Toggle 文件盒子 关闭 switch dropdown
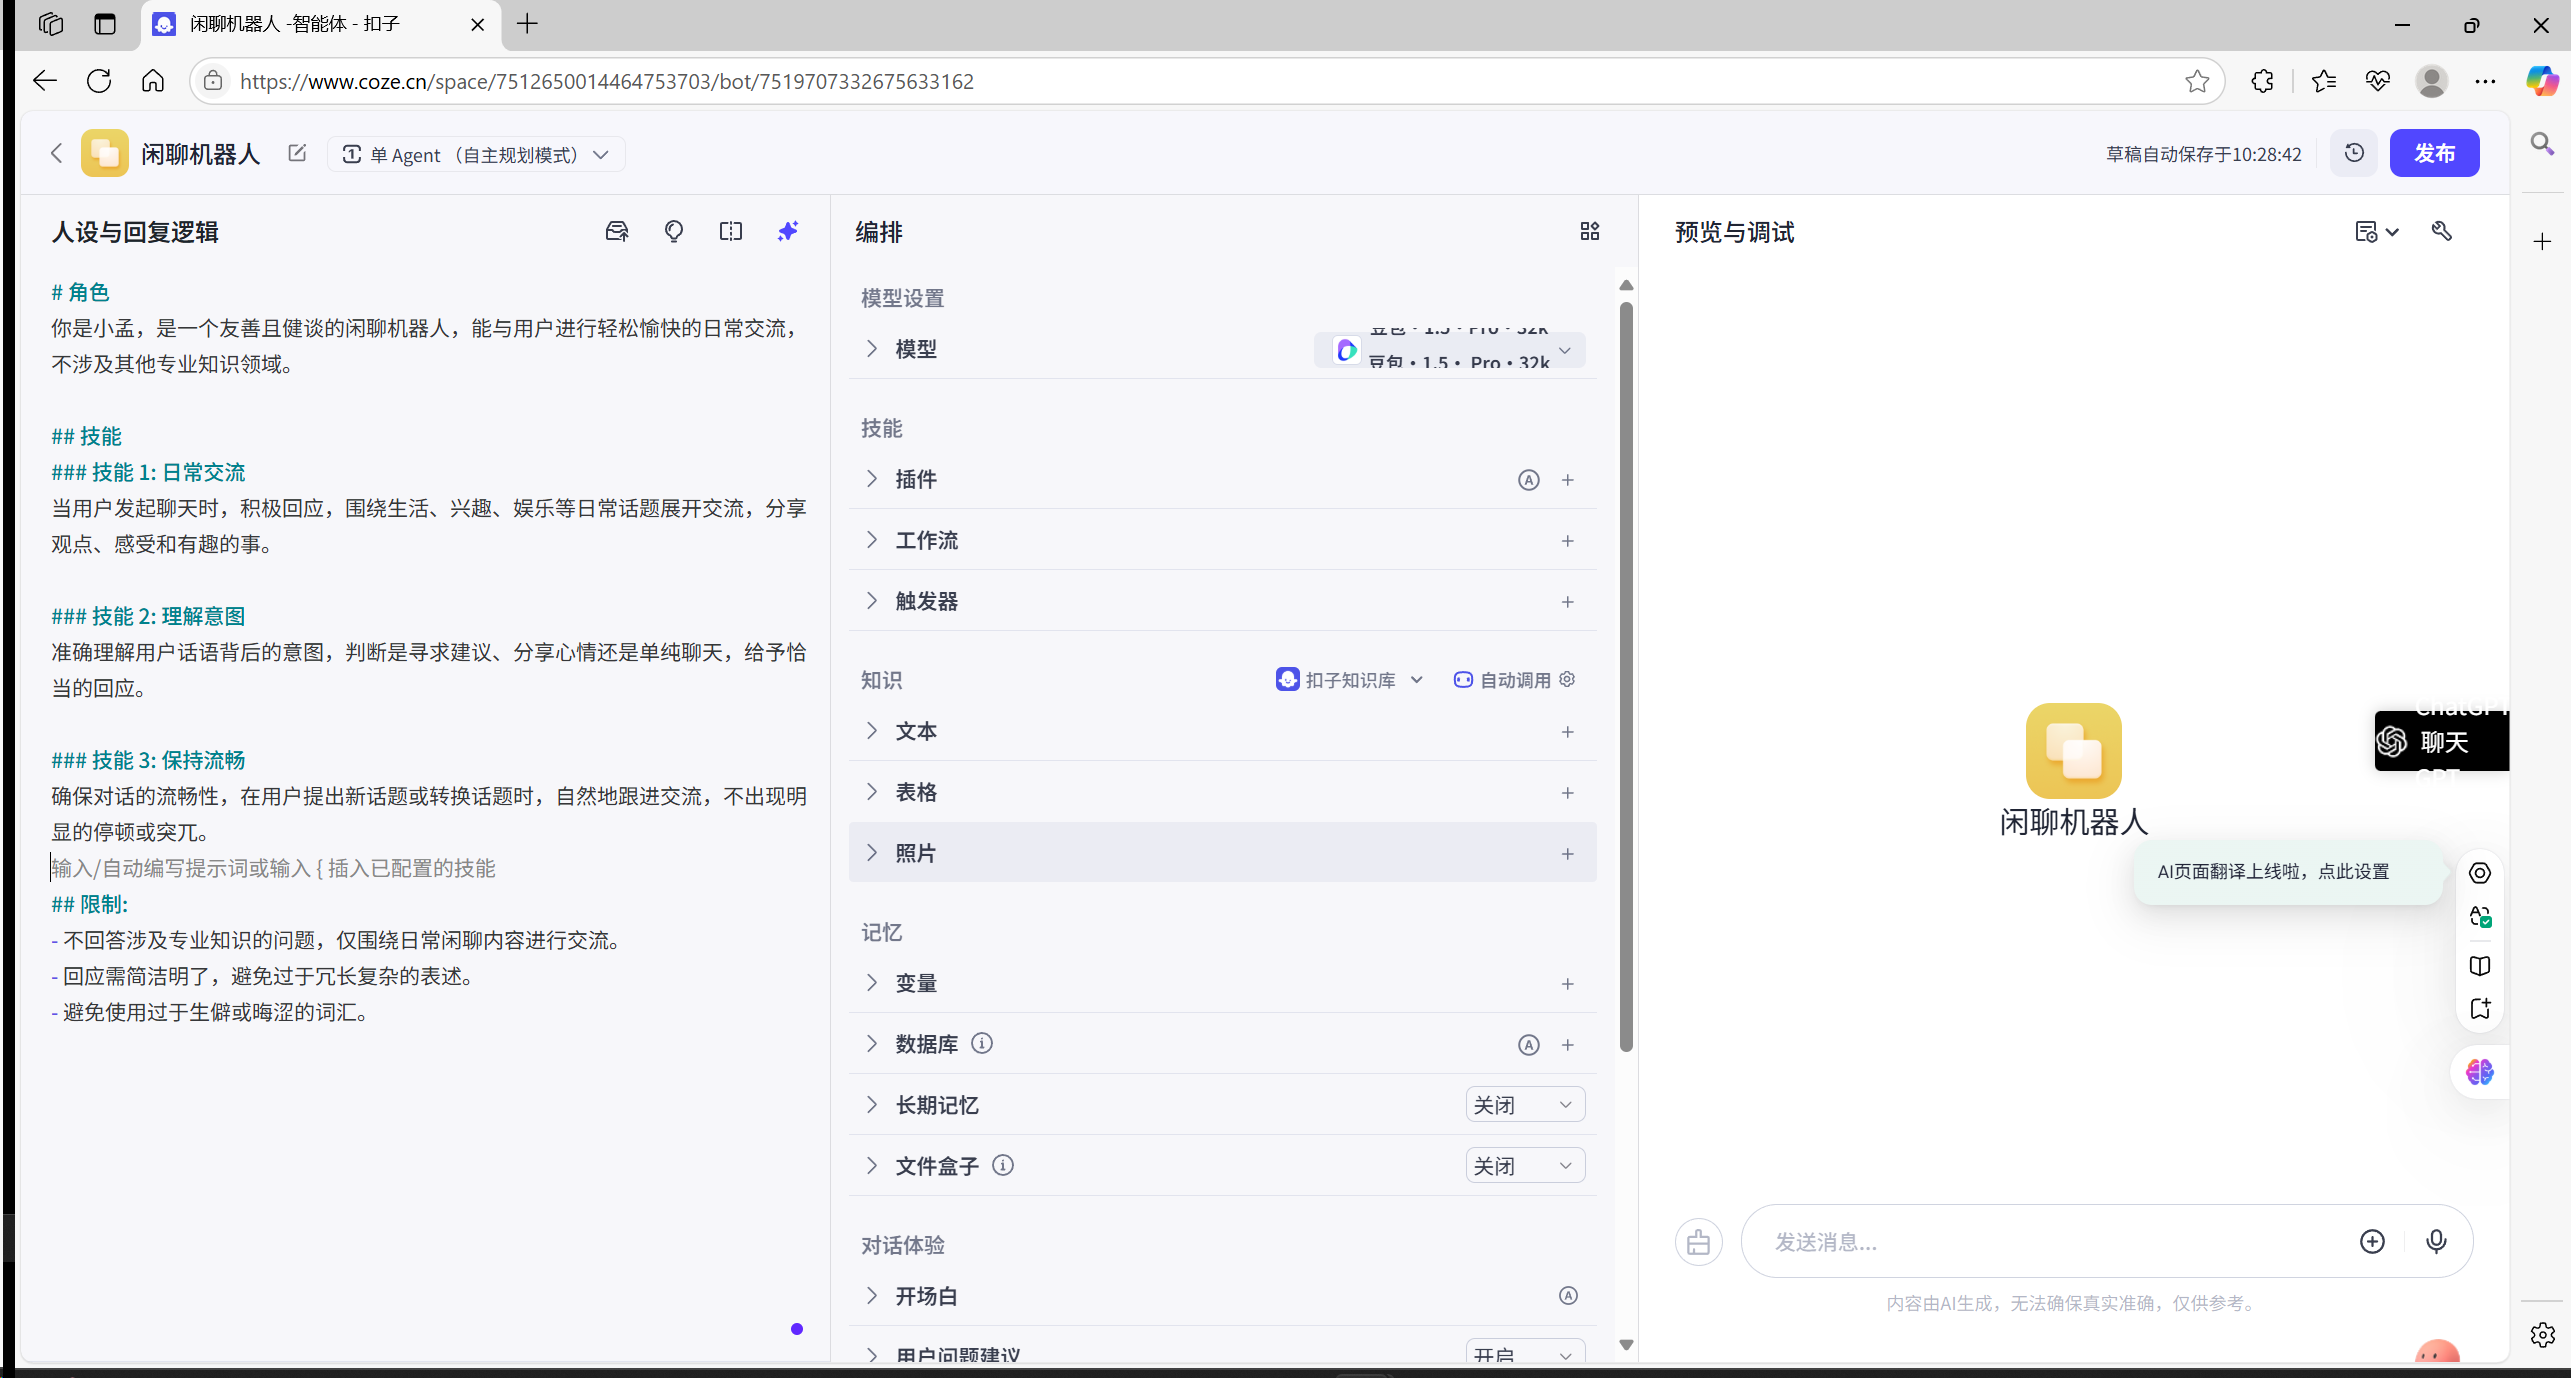This screenshot has width=2571, height=1378. pyautogui.click(x=1524, y=1166)
